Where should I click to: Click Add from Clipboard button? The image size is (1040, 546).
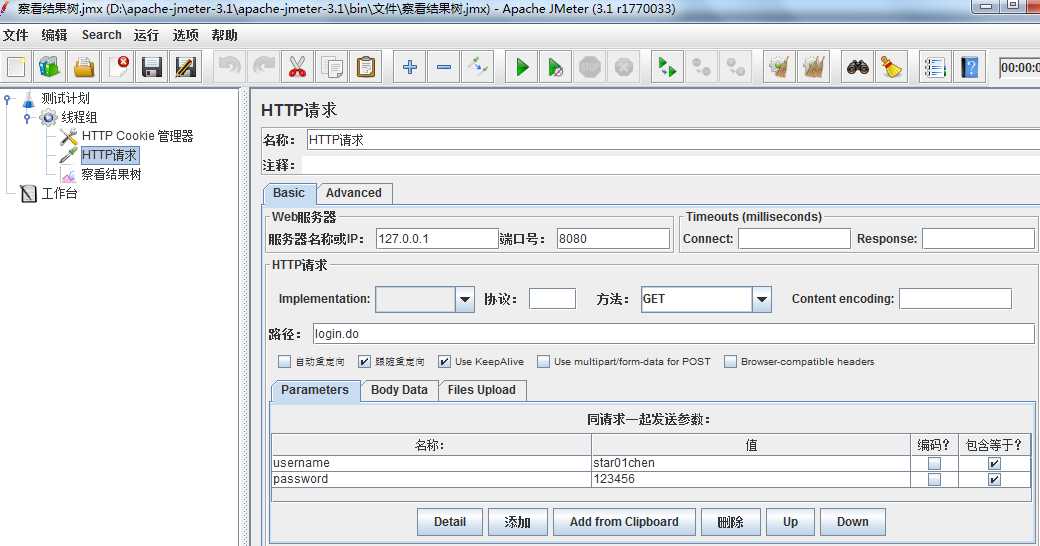(624, 522)
